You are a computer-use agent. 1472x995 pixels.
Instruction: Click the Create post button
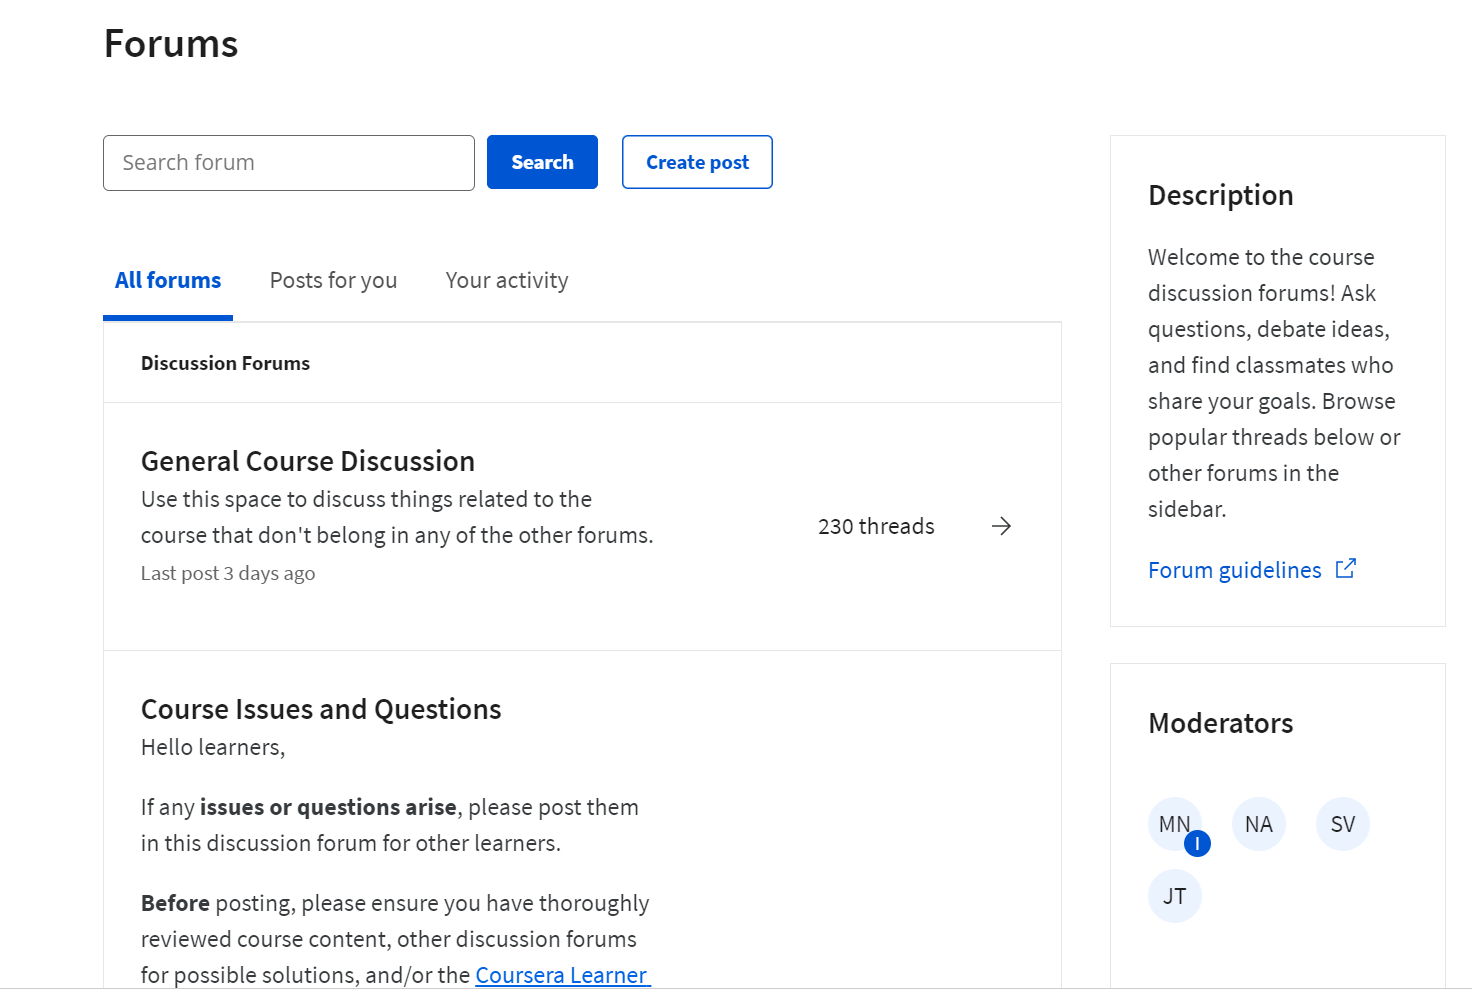pos(697,161)
